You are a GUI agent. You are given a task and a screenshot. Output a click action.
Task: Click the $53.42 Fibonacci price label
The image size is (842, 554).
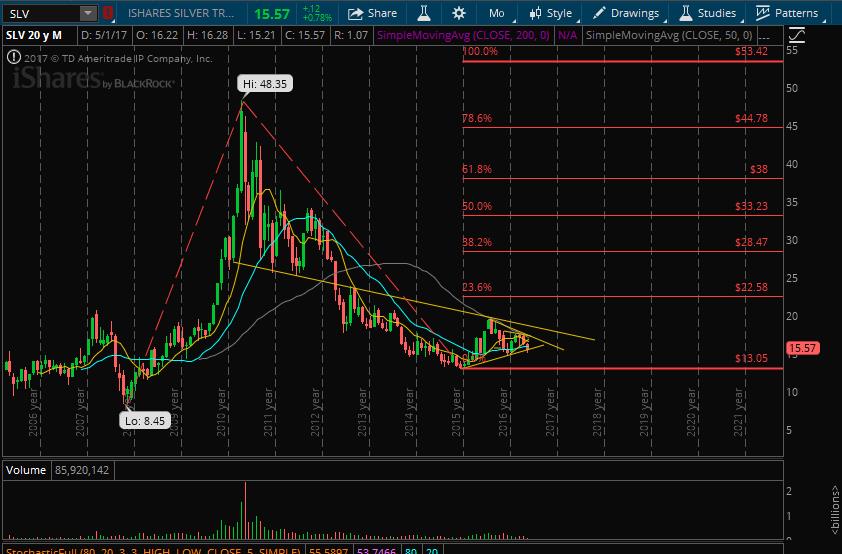(751, 52)
